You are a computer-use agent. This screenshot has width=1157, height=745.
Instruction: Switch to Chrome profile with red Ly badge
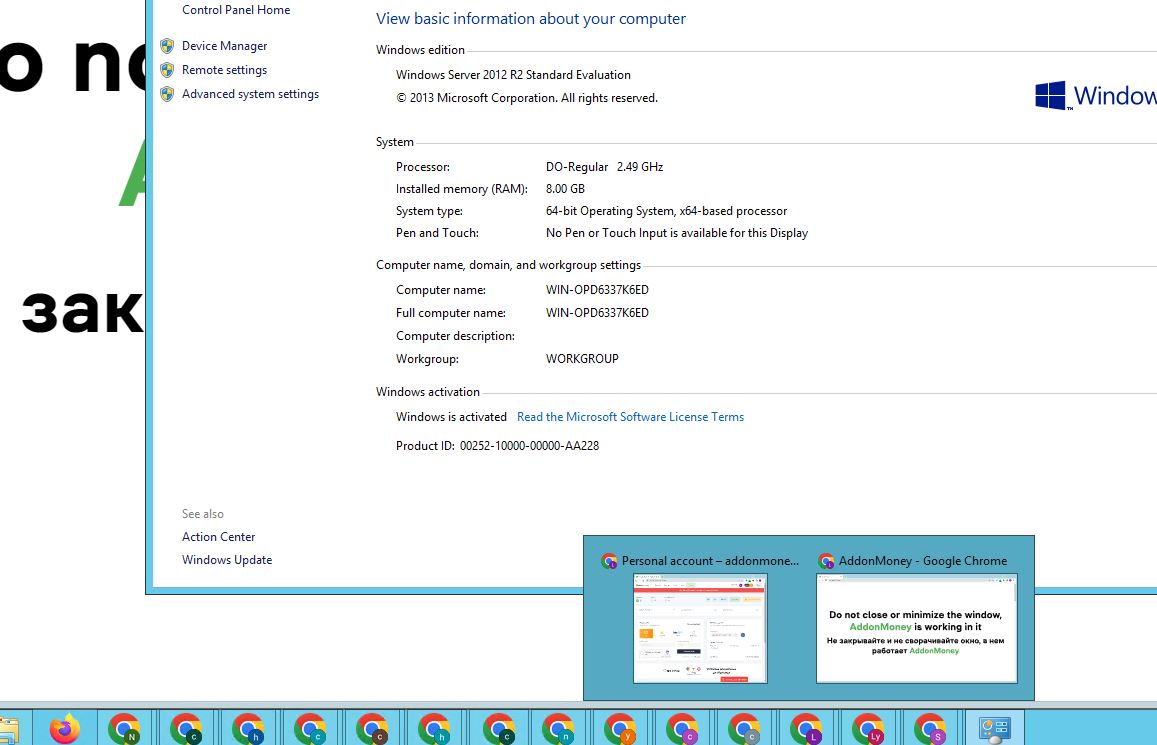click(x=868, y=729)
